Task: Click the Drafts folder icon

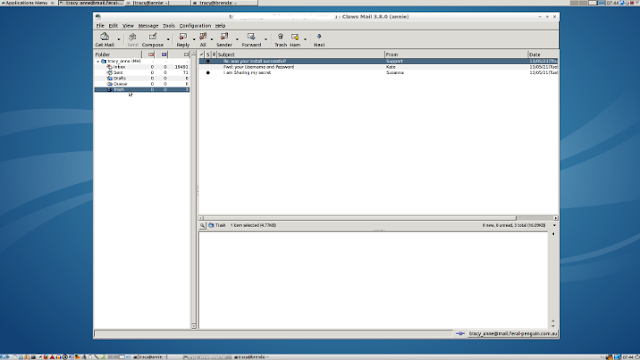Action: (x=109, y=78)
